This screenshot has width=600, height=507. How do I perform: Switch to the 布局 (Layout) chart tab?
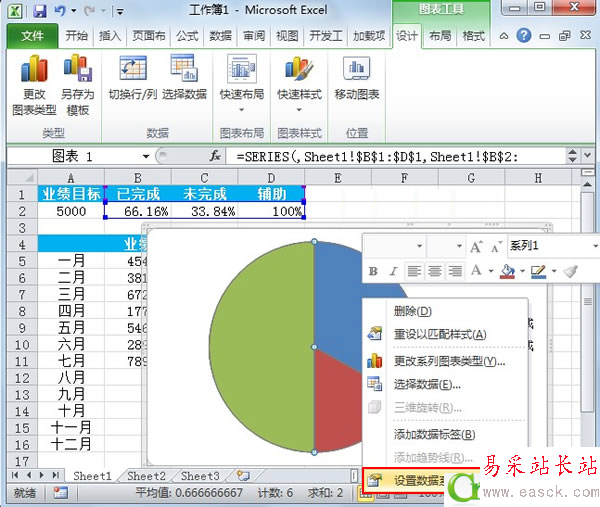coord(439,36)
